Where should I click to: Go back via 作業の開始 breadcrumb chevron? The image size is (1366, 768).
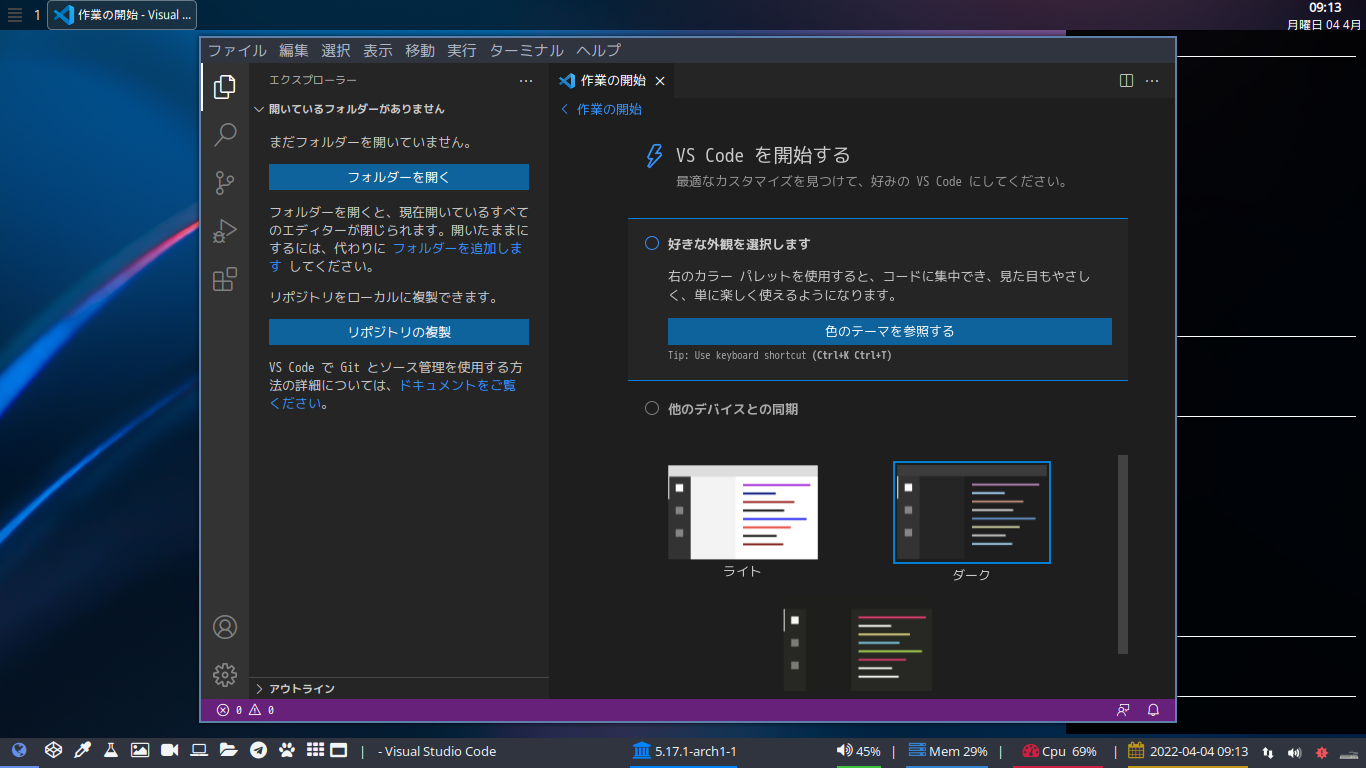click(x=565, y=109)
